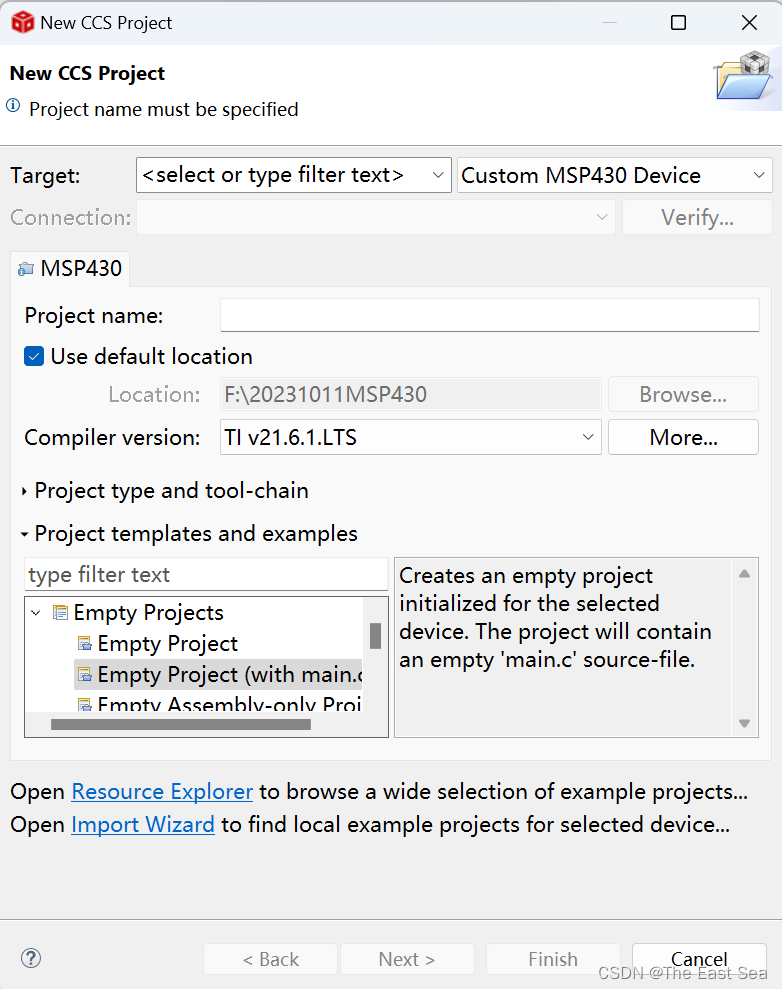Screen dimensions: 782x989
Task: Expand Project type and tool-chain section
Action: (x=25, y=491)
